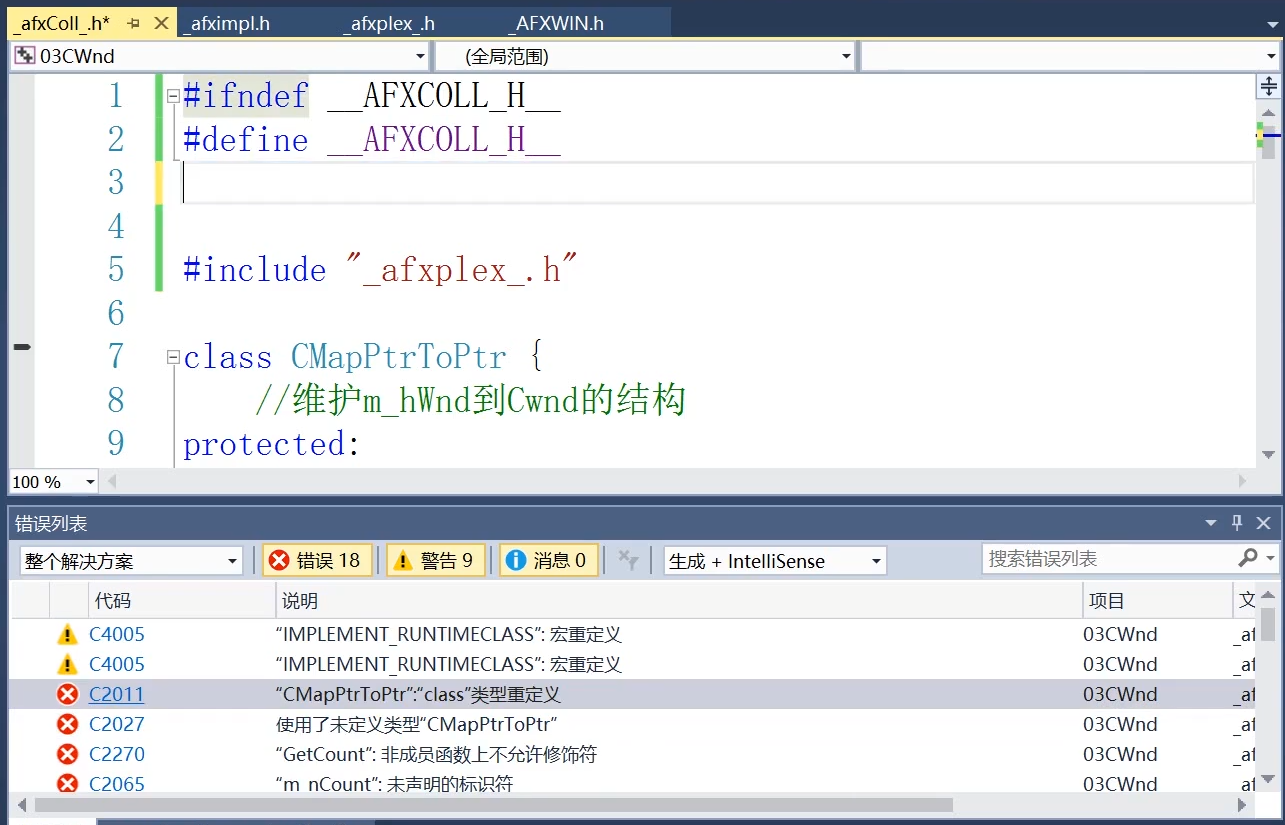Toggle the 消息 0 filter
The image size is (1285, 825).
[548, 560]
